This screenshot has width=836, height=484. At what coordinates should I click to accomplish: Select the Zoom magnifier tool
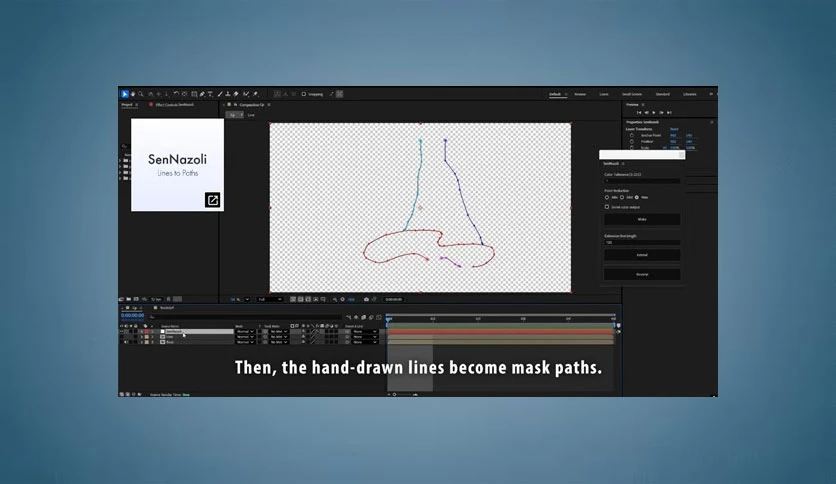point(141,94)
